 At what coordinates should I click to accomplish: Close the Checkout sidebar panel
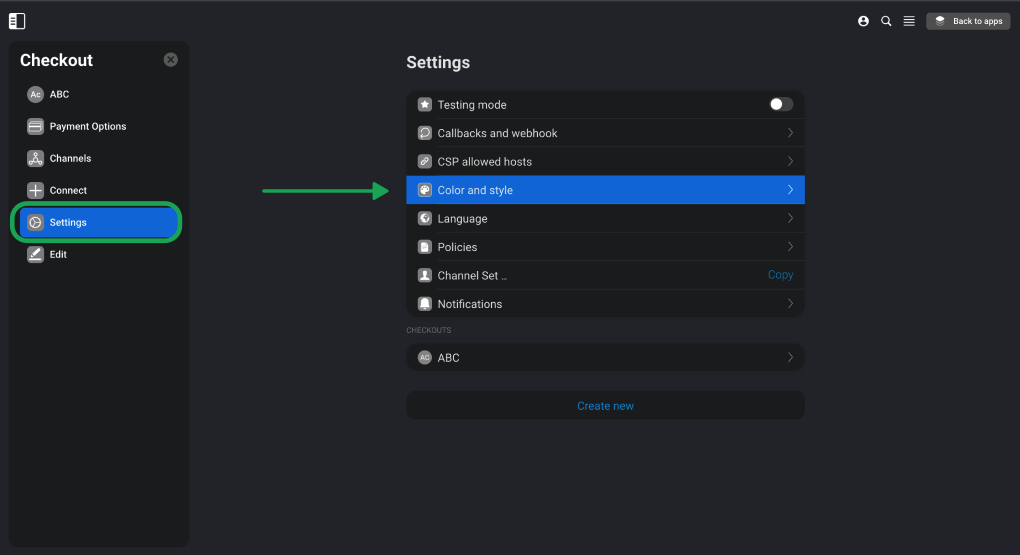tap(170, 60)
